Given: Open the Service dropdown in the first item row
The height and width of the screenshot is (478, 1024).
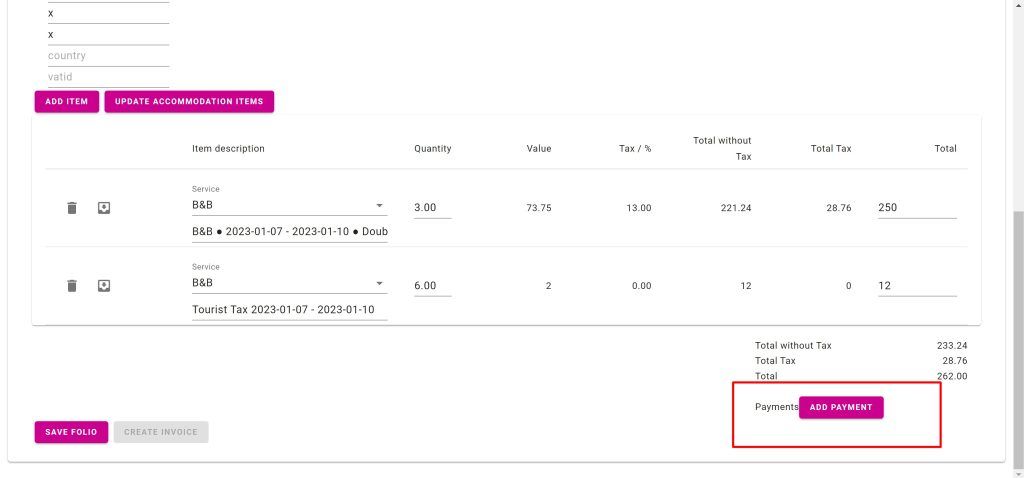Looking at the screenshot, I should pos(288,206).
